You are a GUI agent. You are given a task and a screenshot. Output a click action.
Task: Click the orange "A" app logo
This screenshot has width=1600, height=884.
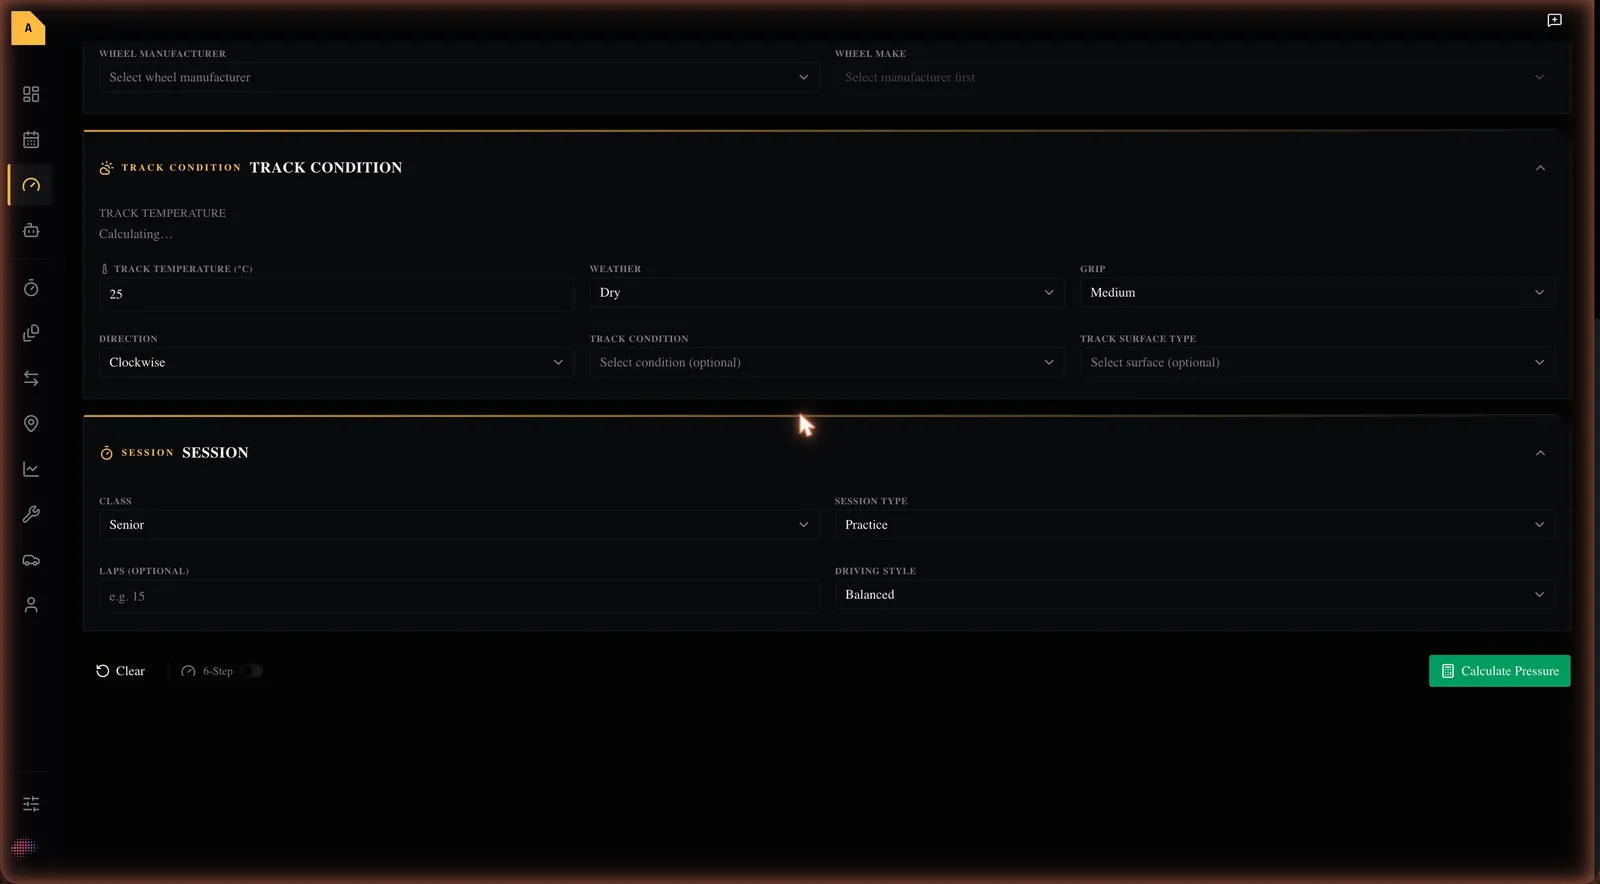(x=28, y=29)
